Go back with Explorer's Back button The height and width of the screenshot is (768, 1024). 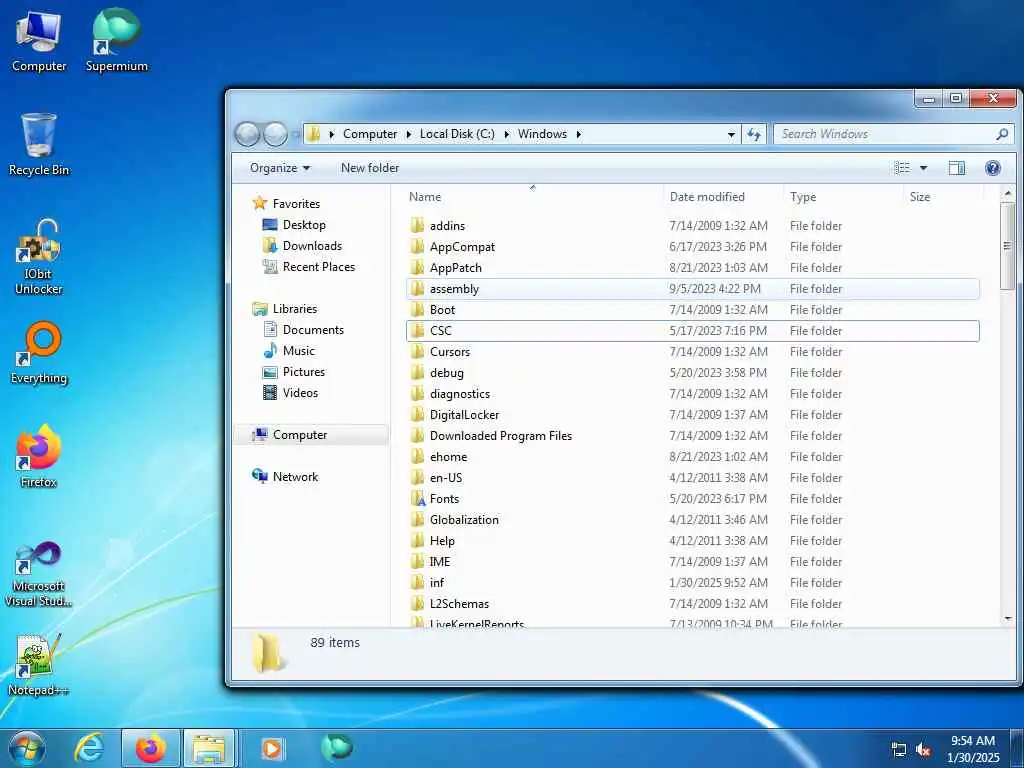tap(247, 134)
